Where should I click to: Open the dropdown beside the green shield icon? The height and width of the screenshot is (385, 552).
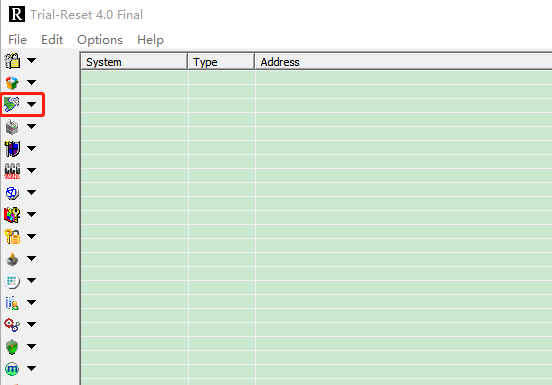tap(32, 347)
